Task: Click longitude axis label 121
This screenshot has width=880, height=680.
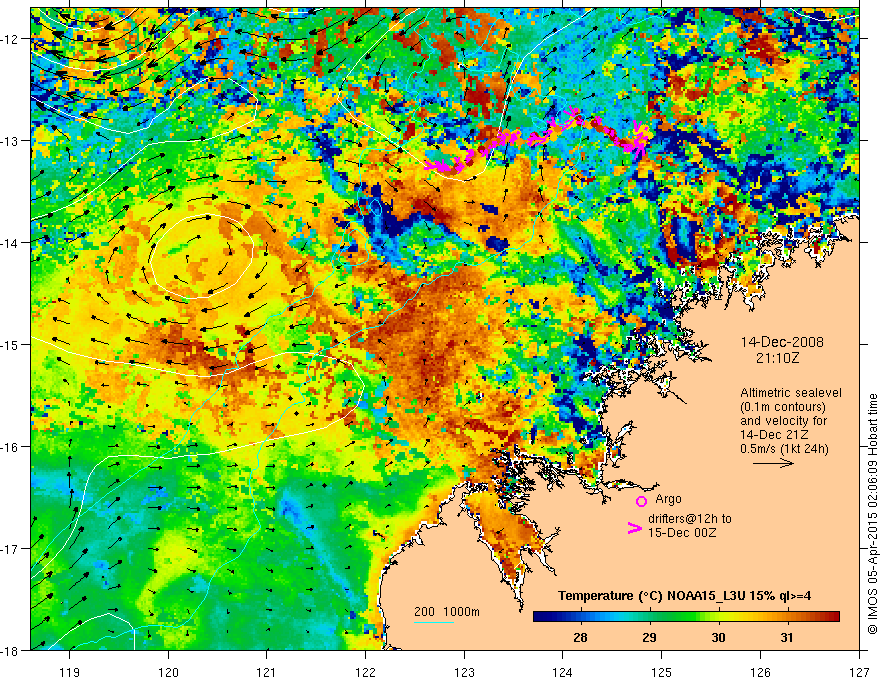Action: (267, 673)
